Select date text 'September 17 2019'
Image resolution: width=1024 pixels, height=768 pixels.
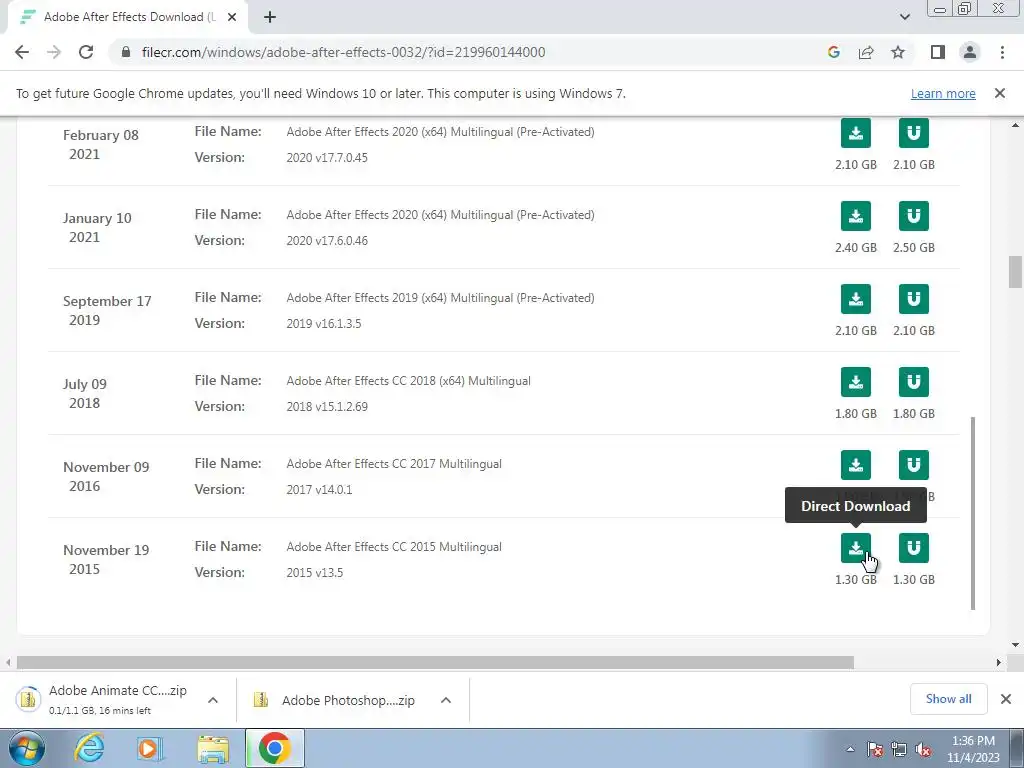(x=107, y=310)
